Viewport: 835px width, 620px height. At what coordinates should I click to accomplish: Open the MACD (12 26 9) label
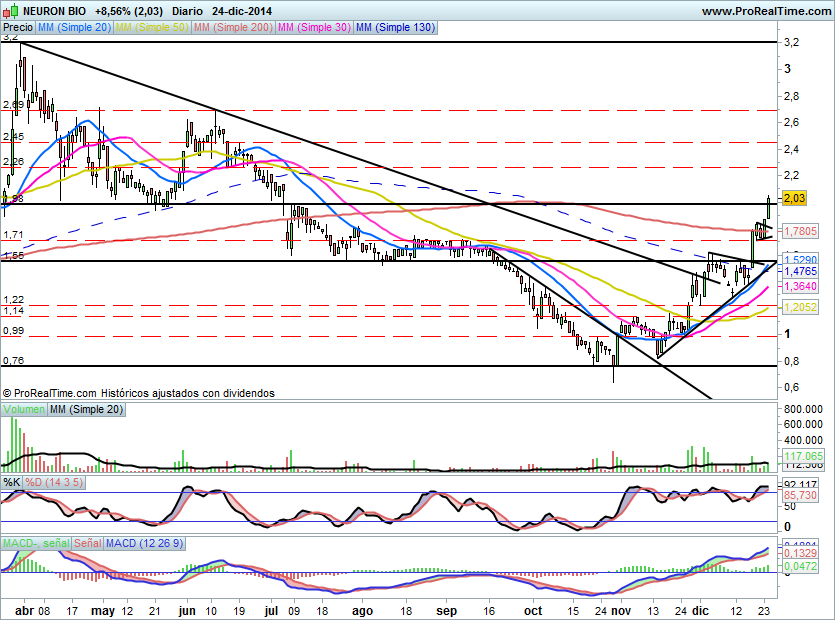pyautogui.click(x=145, y=543)
